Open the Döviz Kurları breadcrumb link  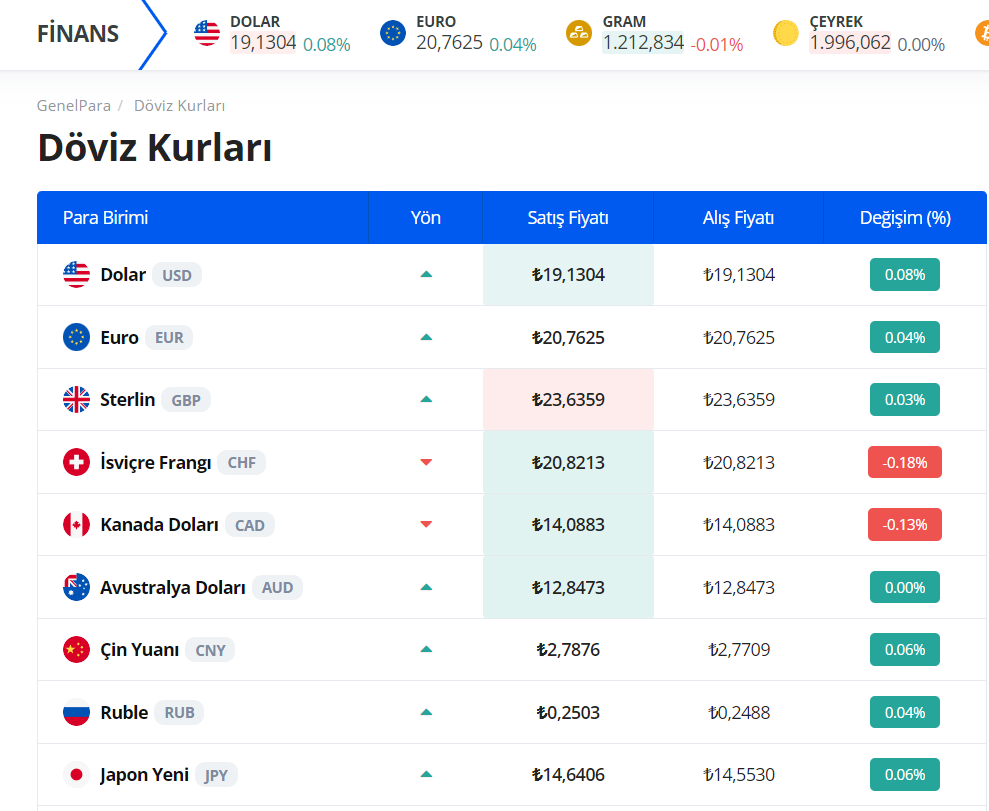179,105
